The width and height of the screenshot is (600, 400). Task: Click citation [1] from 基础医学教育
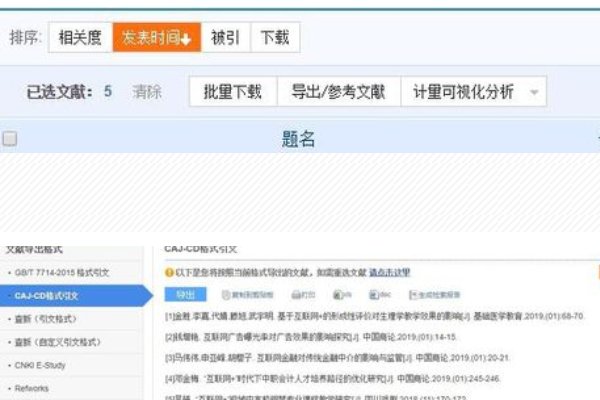coord(375,316)
